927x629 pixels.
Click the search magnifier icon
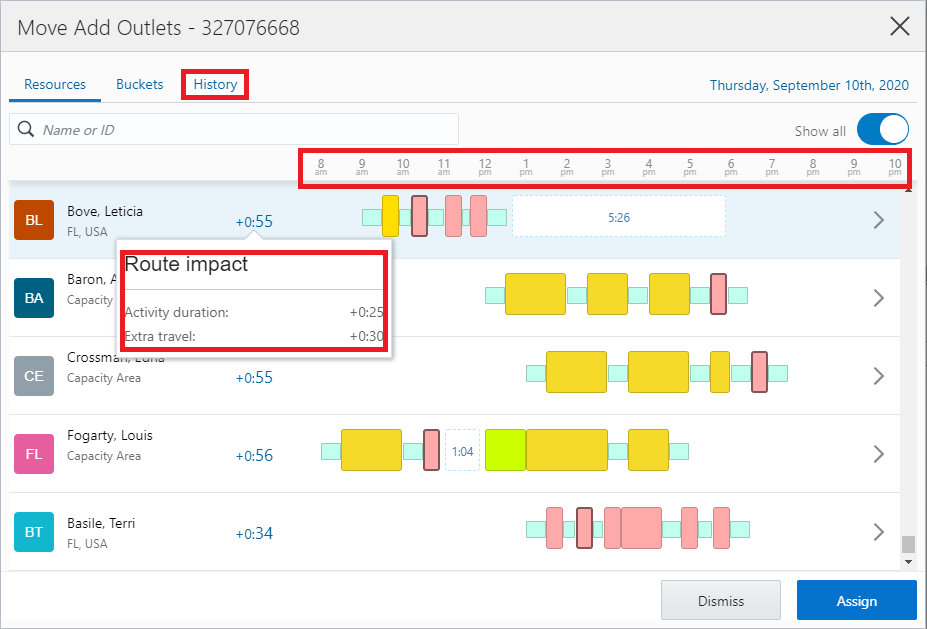tap(24, 129)
